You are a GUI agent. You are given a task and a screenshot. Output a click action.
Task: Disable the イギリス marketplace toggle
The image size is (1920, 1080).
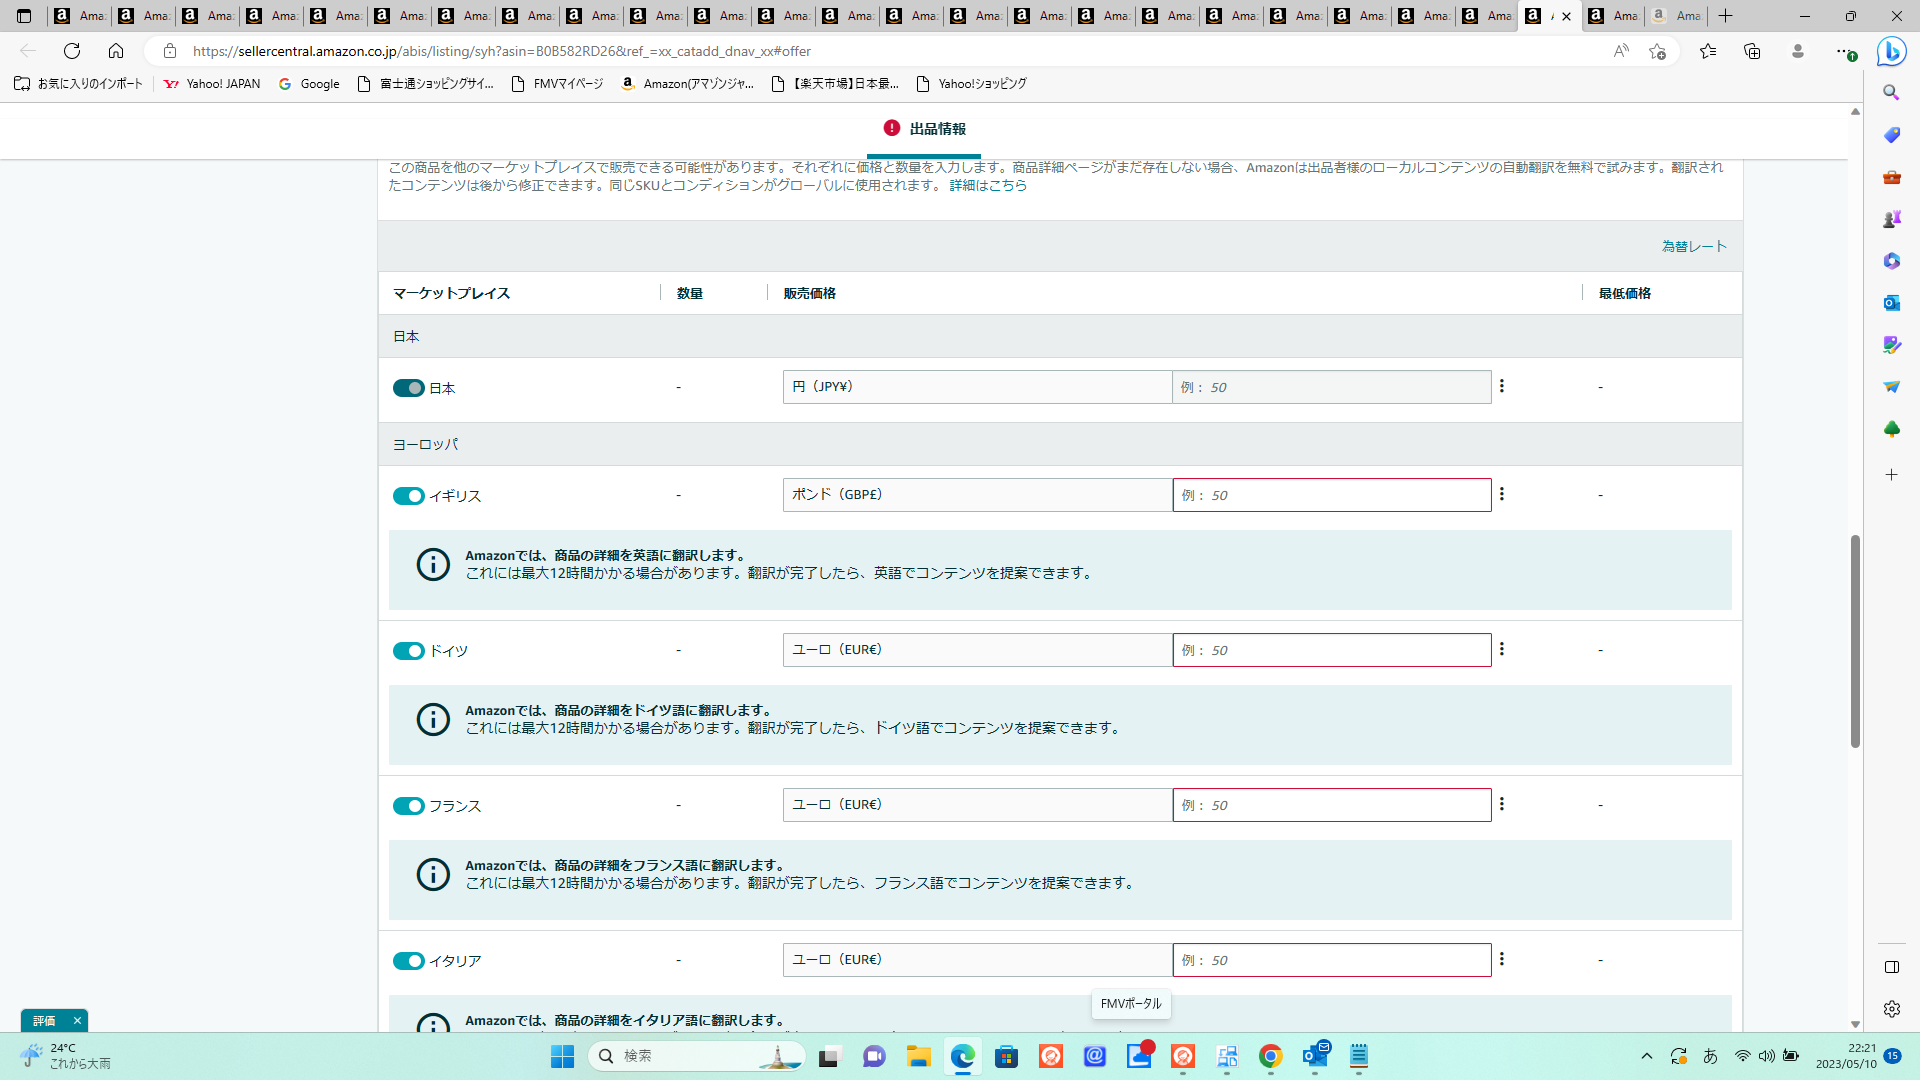point(408,496)
